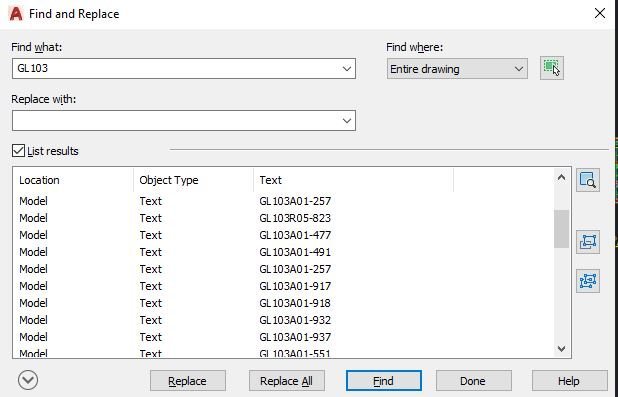Click the Done button

click(473, 381)
